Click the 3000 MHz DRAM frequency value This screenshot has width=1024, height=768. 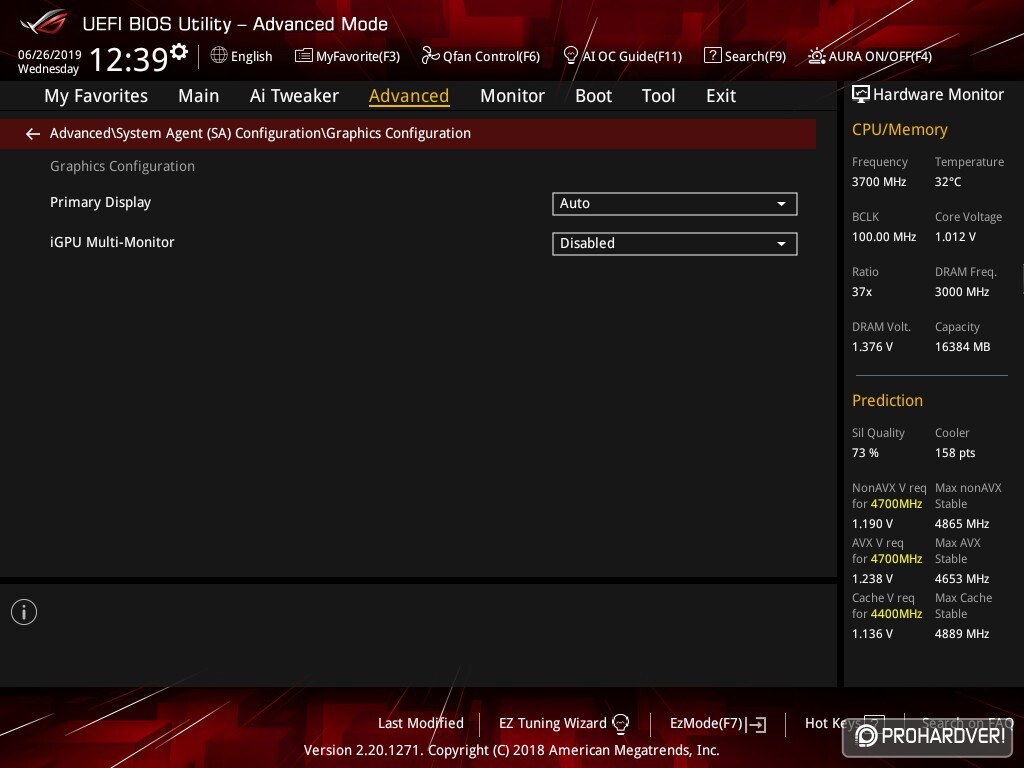961,292
